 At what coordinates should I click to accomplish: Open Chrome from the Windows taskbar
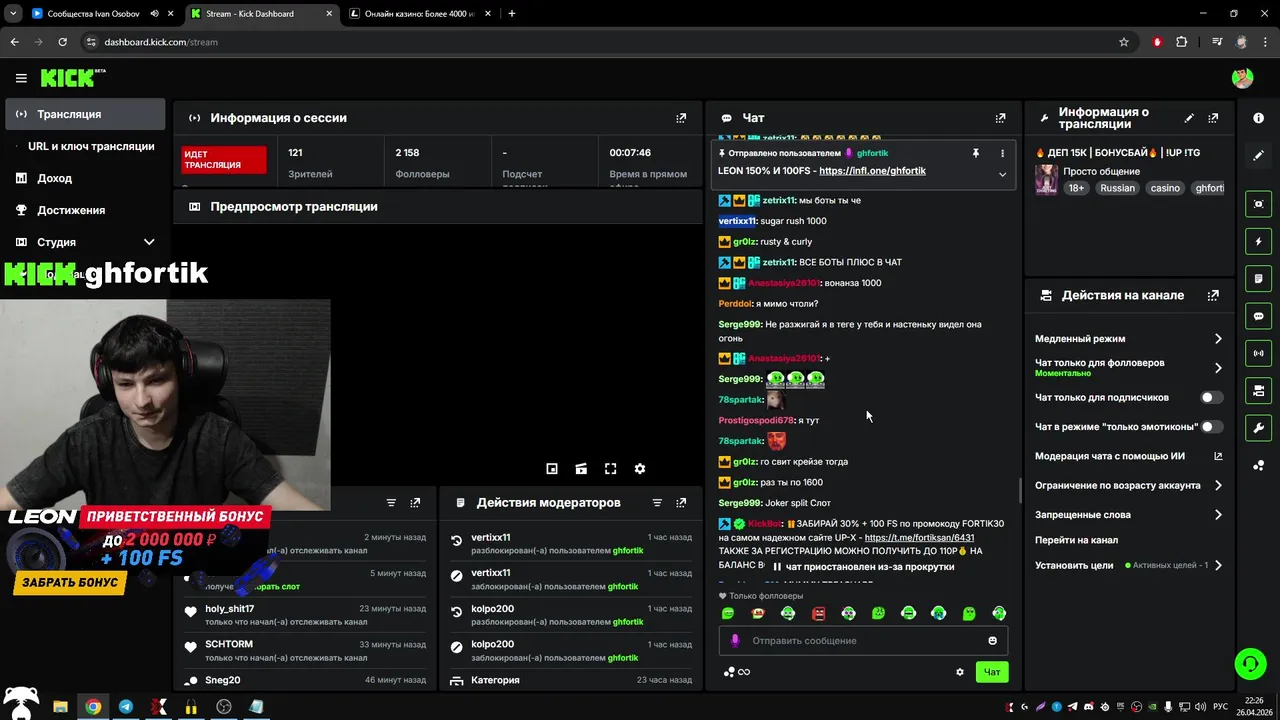click(93, 707)
